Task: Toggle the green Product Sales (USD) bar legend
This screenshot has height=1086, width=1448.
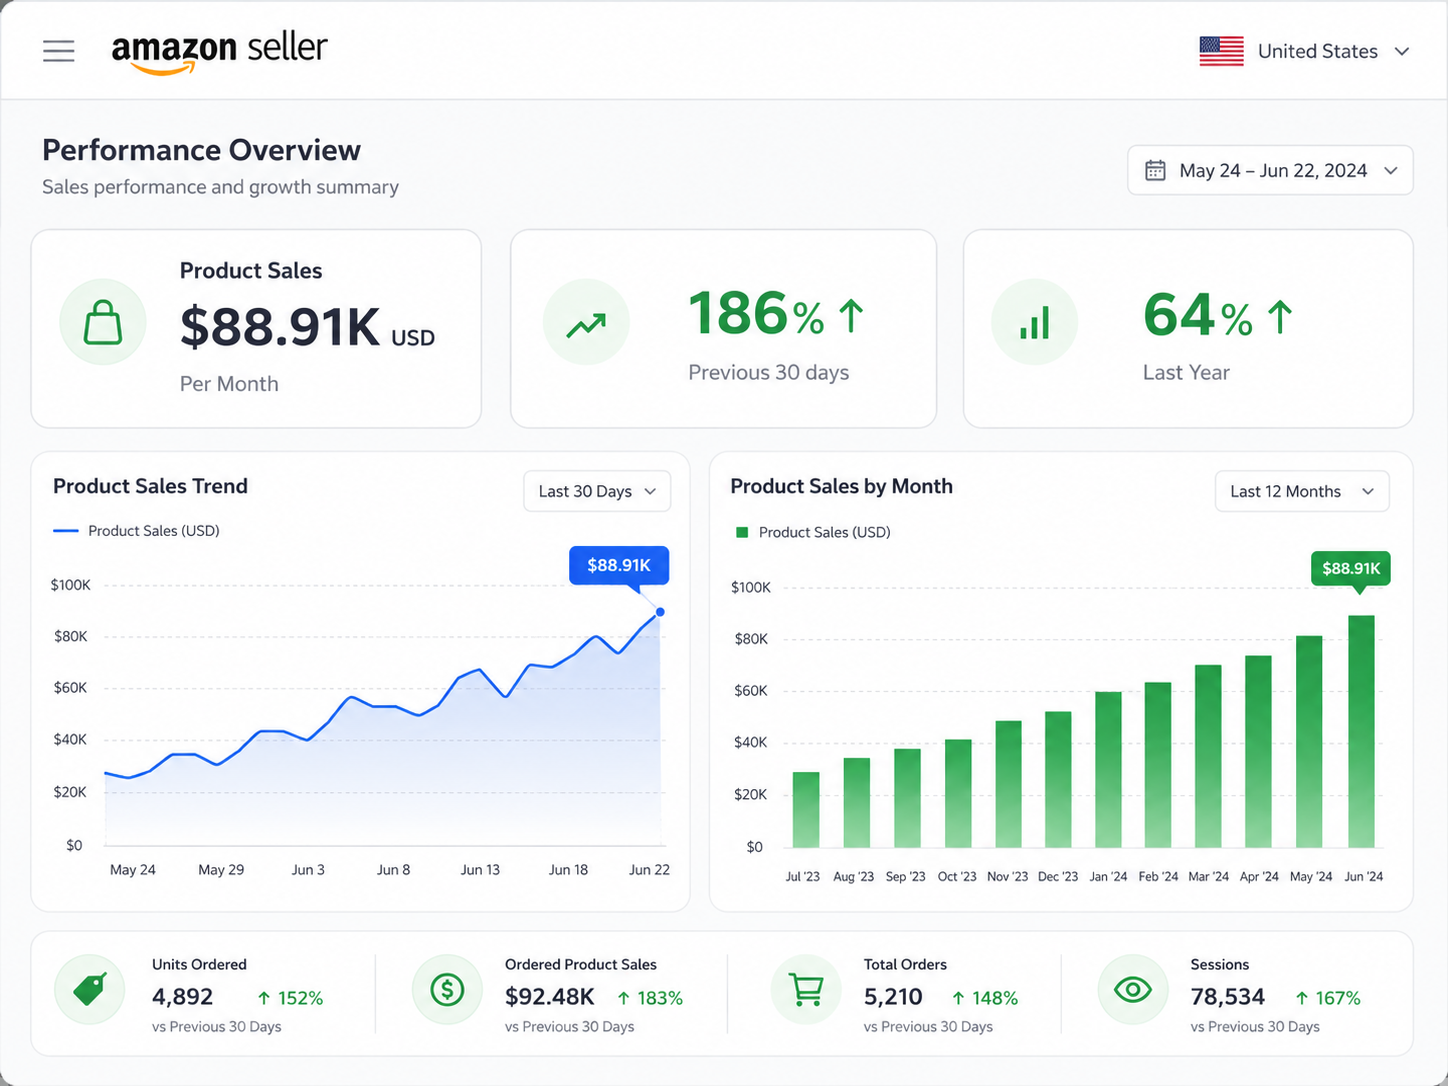Action: (813, 532)
